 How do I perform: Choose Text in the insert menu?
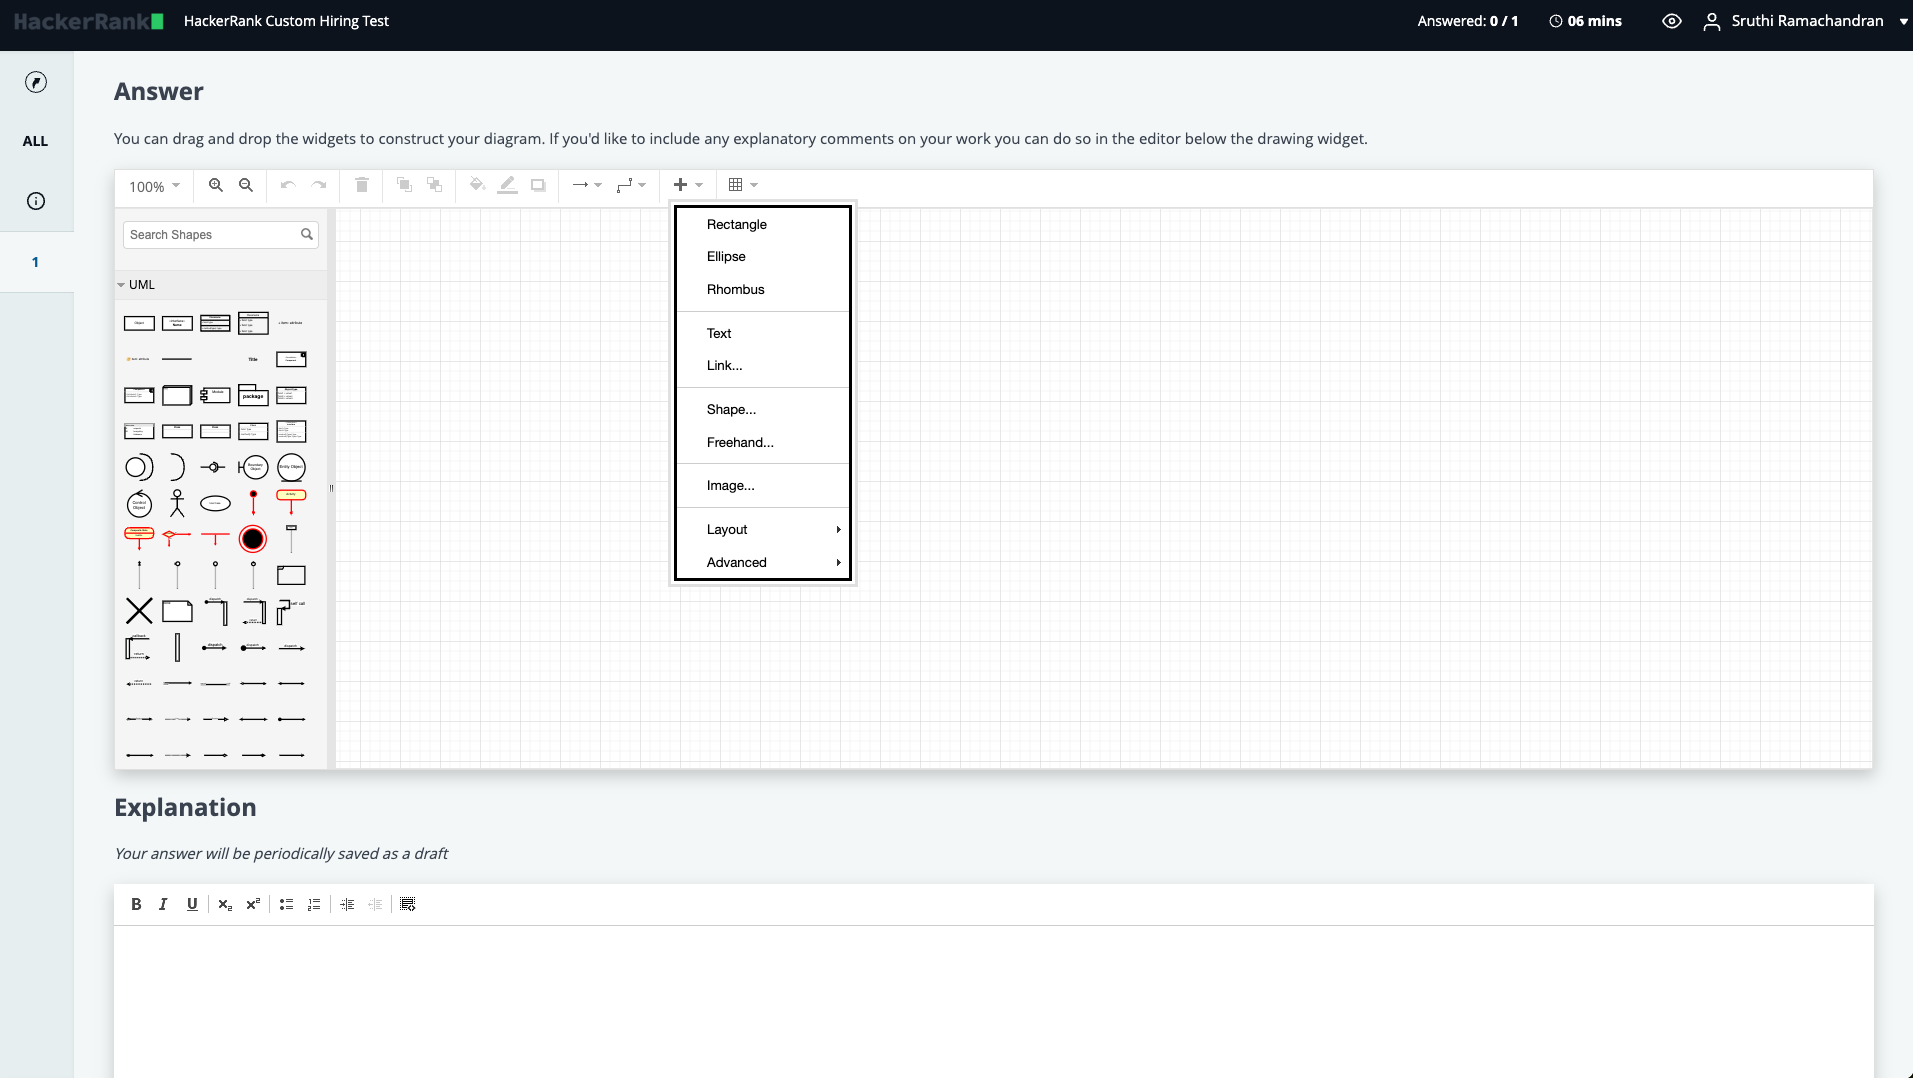763,333
